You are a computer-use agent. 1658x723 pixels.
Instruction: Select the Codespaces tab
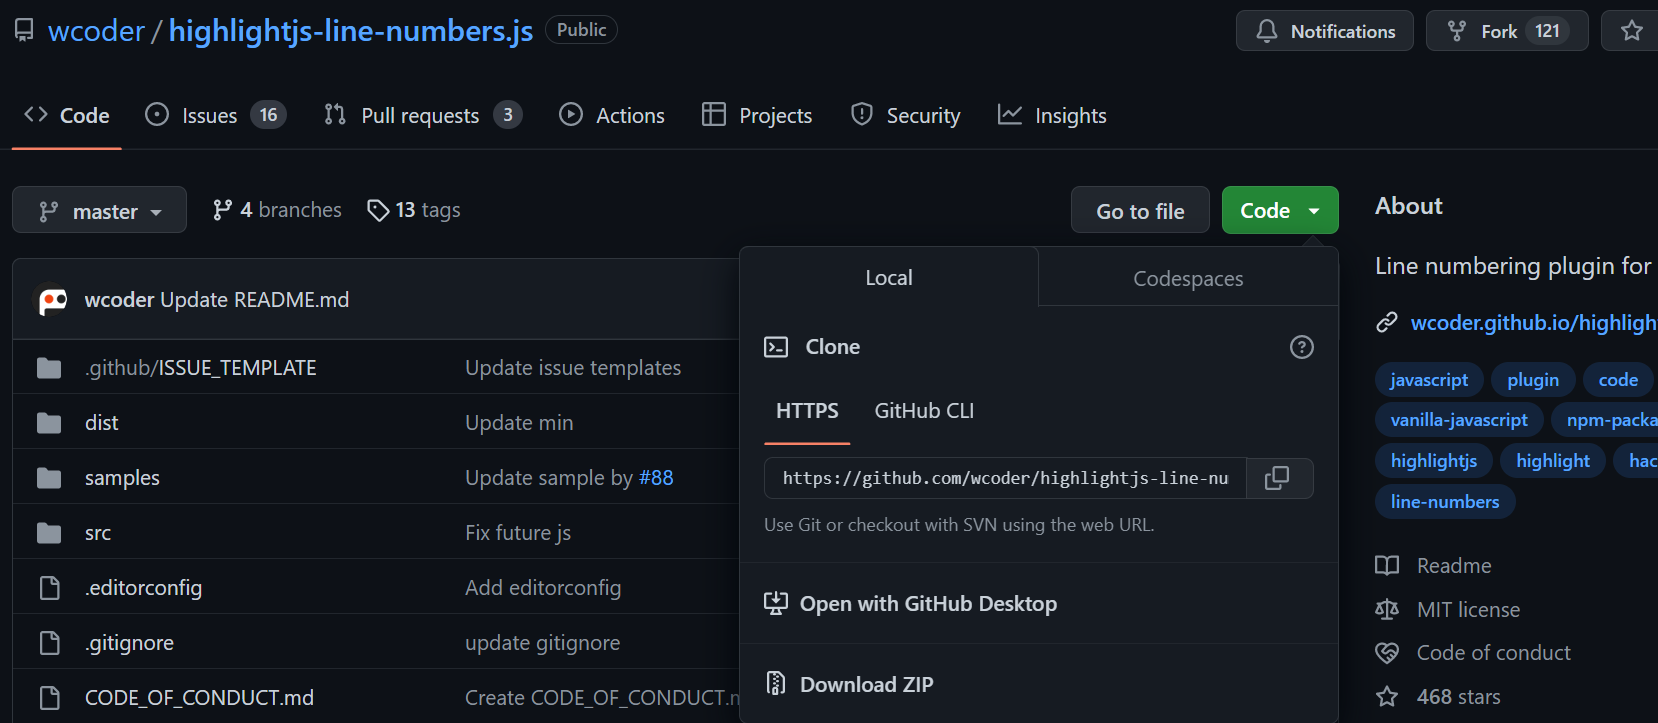click(1188, 279)
